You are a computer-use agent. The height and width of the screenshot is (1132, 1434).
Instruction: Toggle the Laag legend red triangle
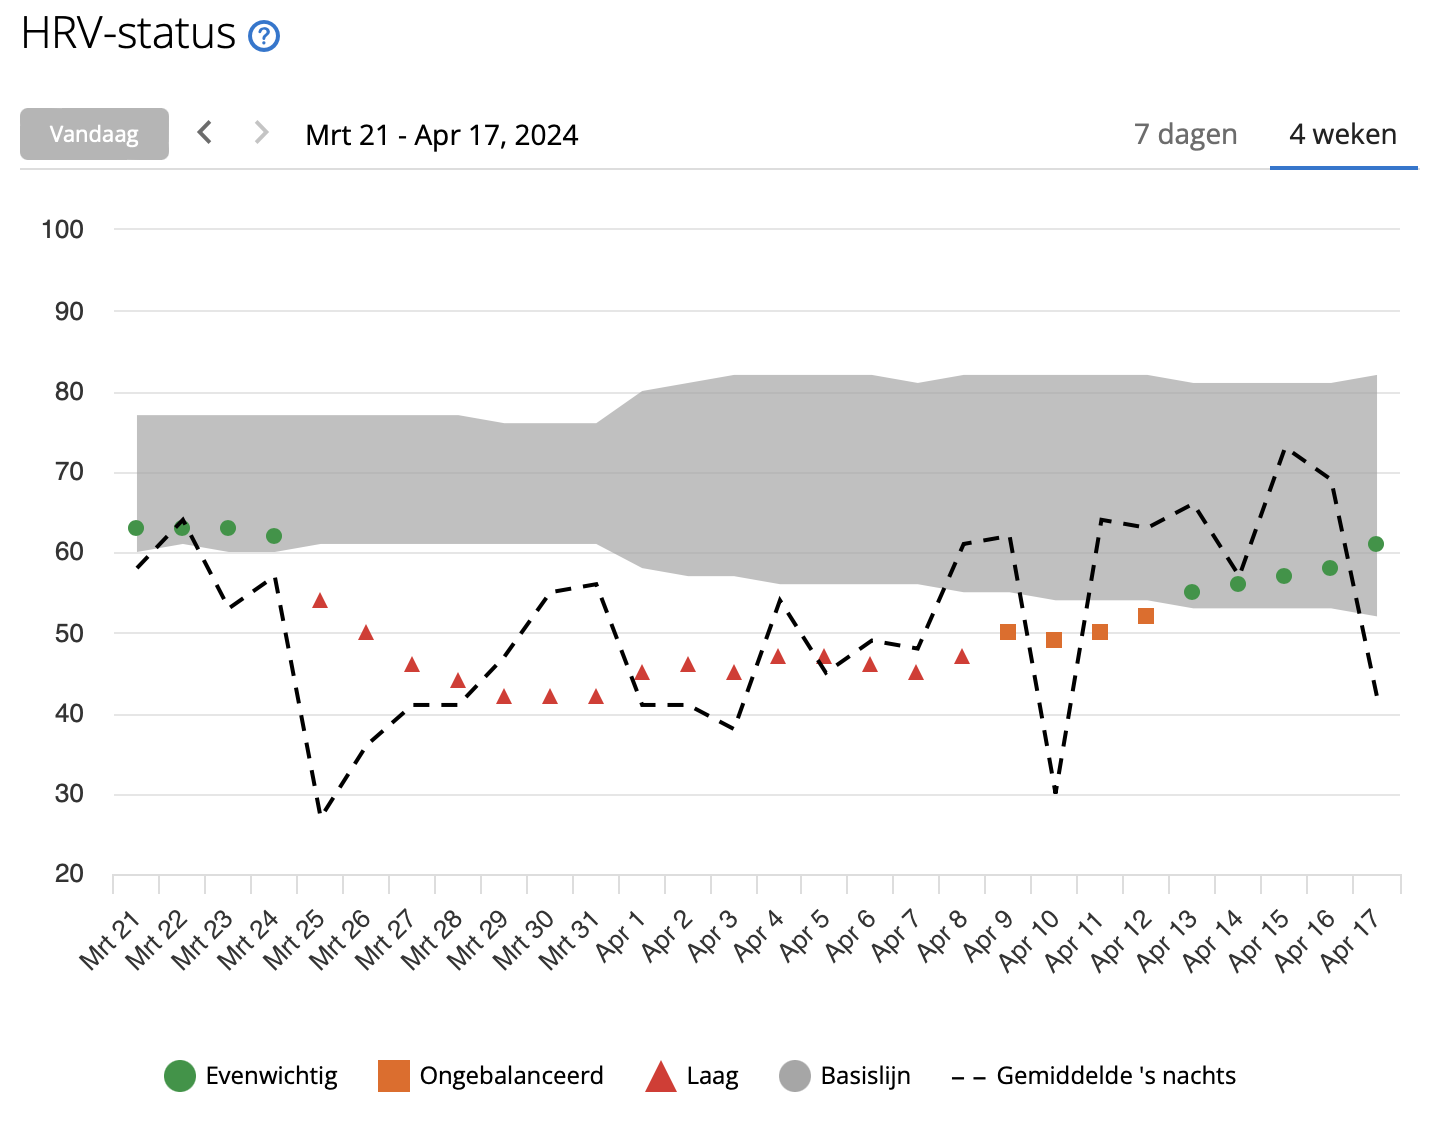(661, 1077)
